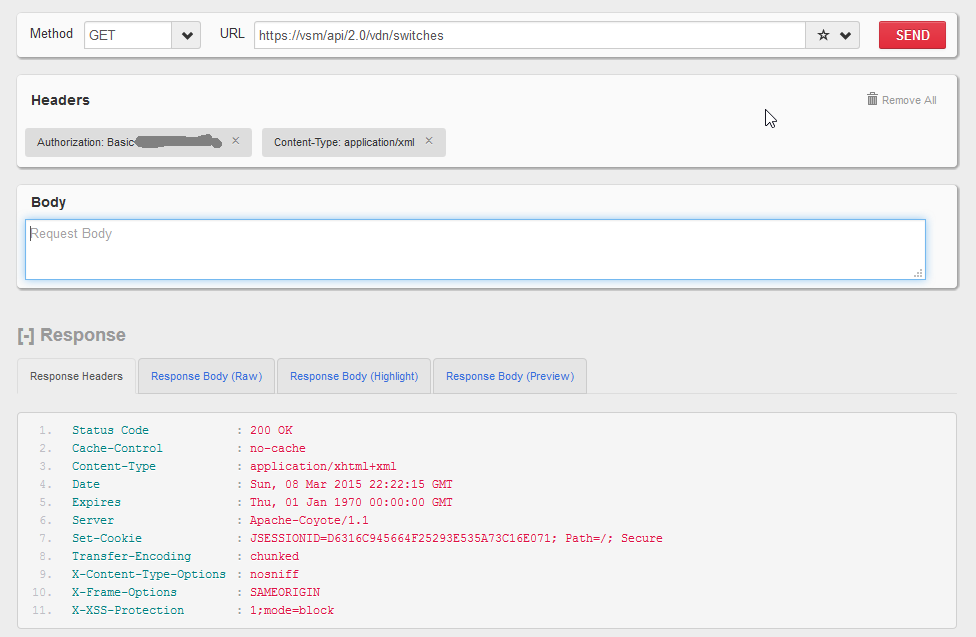The image size is (976, 637).
Task: Click the Content-Type: application/xml chip
Action: pos(354,143)
